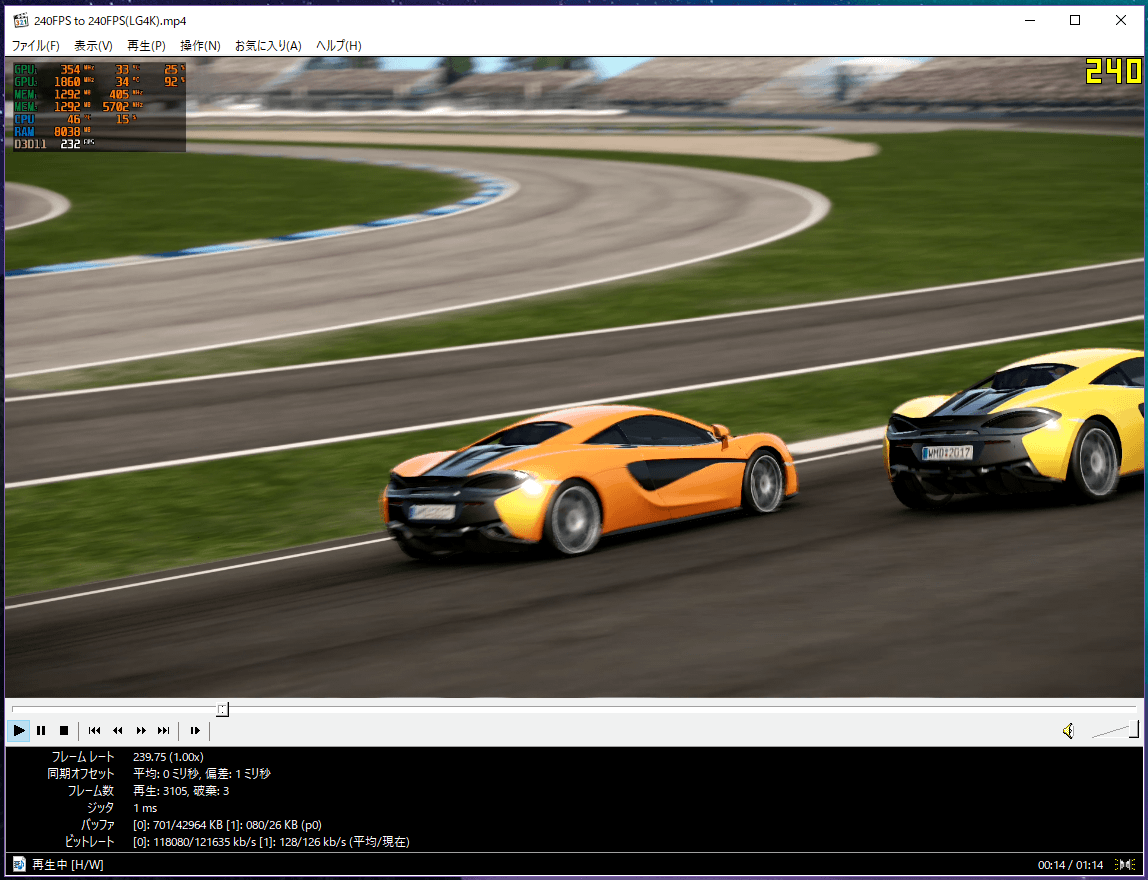Skip to the previous file

point(94,730)
